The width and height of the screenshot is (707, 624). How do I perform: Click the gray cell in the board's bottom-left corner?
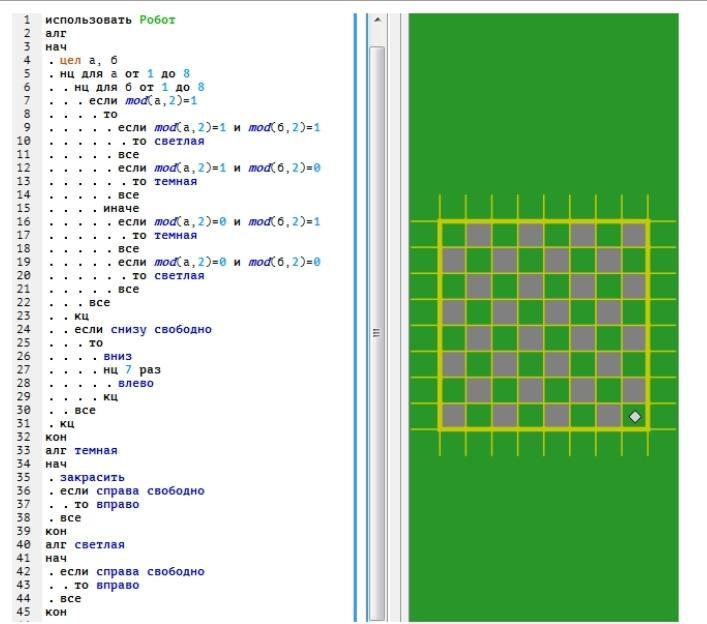pos(453,416)
